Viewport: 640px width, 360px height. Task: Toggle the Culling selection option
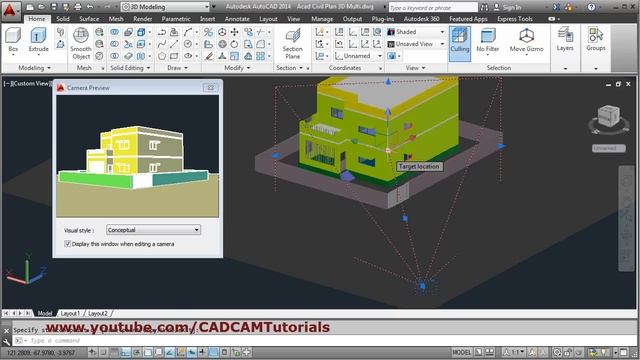[460, 44]
